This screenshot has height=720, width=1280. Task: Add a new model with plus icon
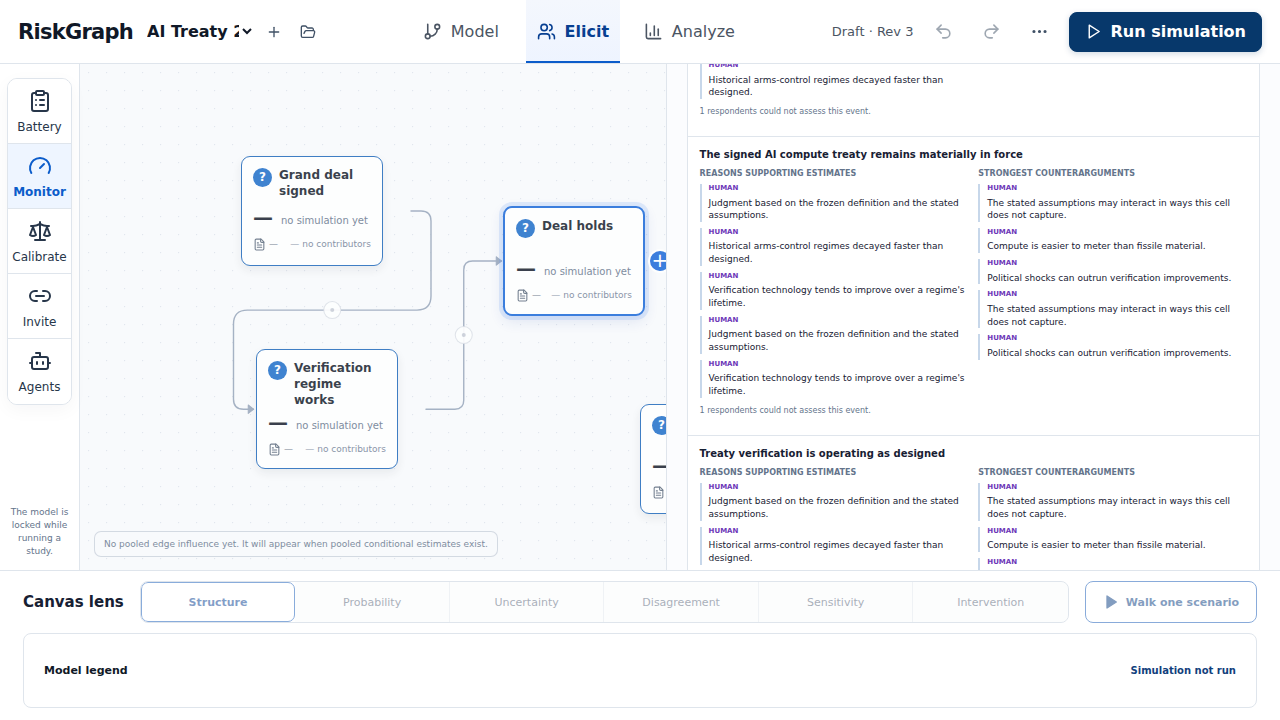pyautogui.click(x=274, y=32)
